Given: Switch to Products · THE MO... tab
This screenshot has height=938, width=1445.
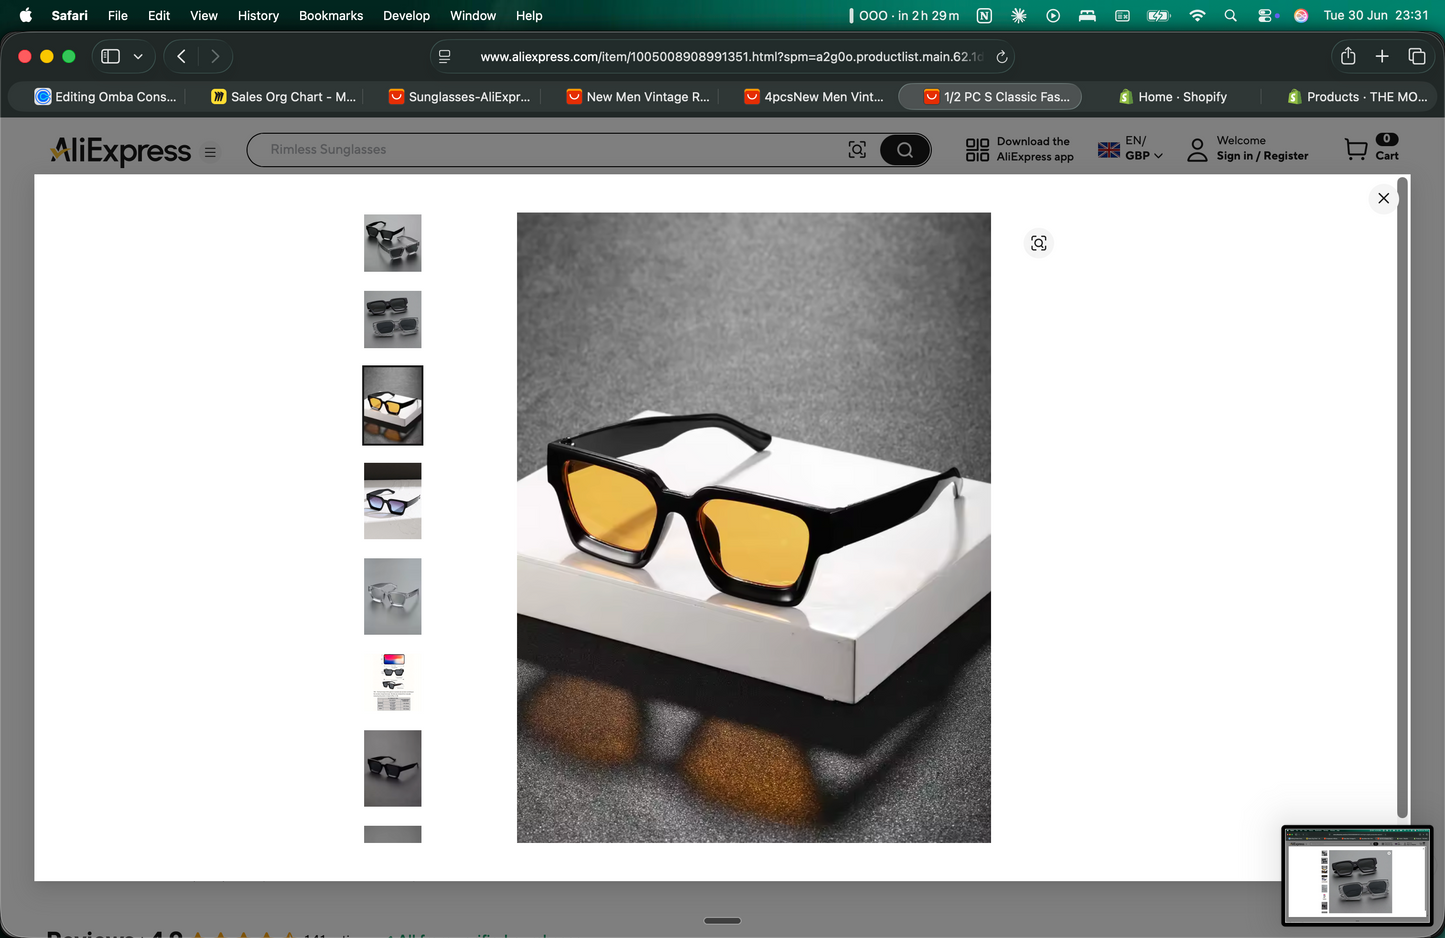Looking at the screenshot, I should tap(1357, 97).
